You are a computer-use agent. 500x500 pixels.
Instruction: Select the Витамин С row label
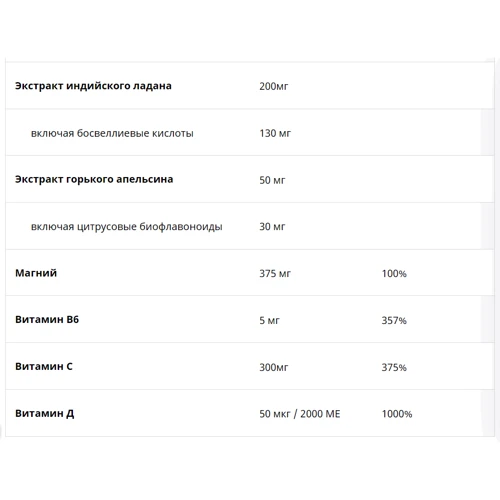pos(44,366)
